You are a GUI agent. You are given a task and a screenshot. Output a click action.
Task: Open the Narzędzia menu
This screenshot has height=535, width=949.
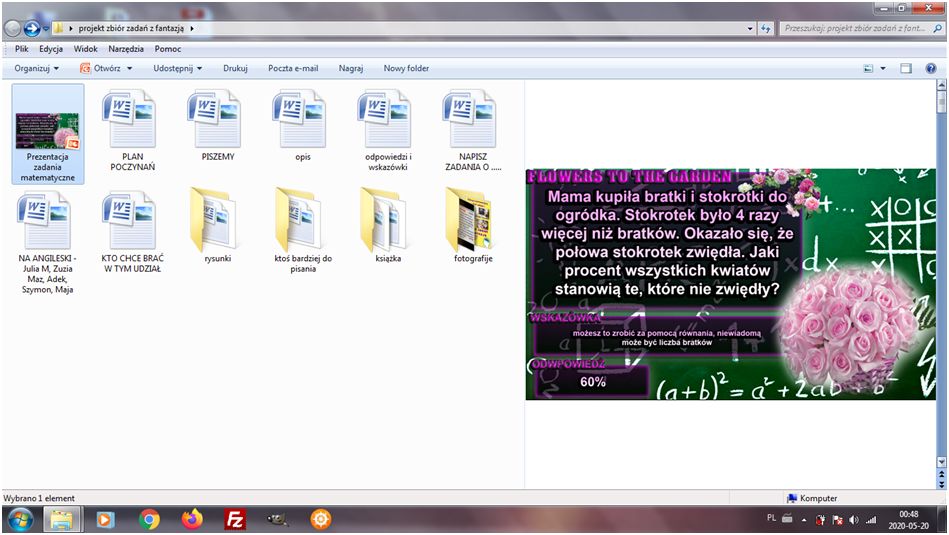pos(126,49)
